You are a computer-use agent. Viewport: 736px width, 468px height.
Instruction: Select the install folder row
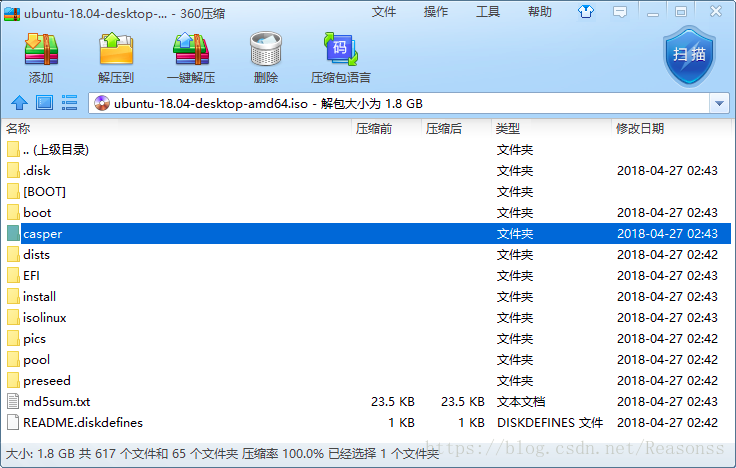(x=368, y=297)
